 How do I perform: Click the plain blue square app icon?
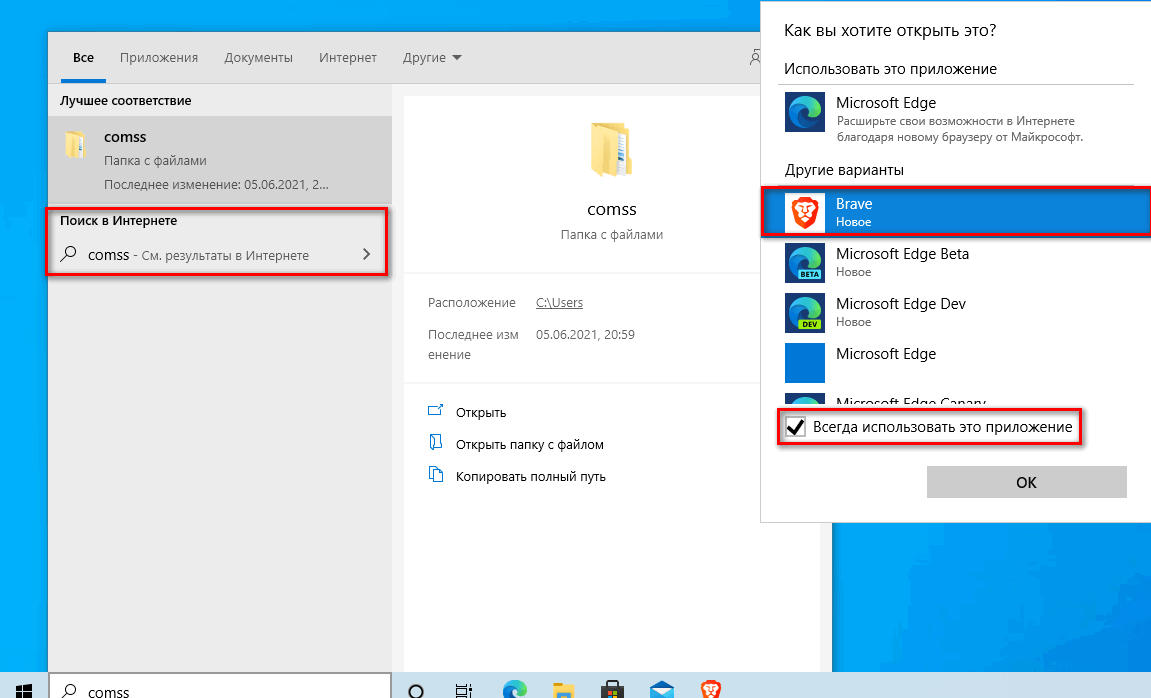[805, 363]
